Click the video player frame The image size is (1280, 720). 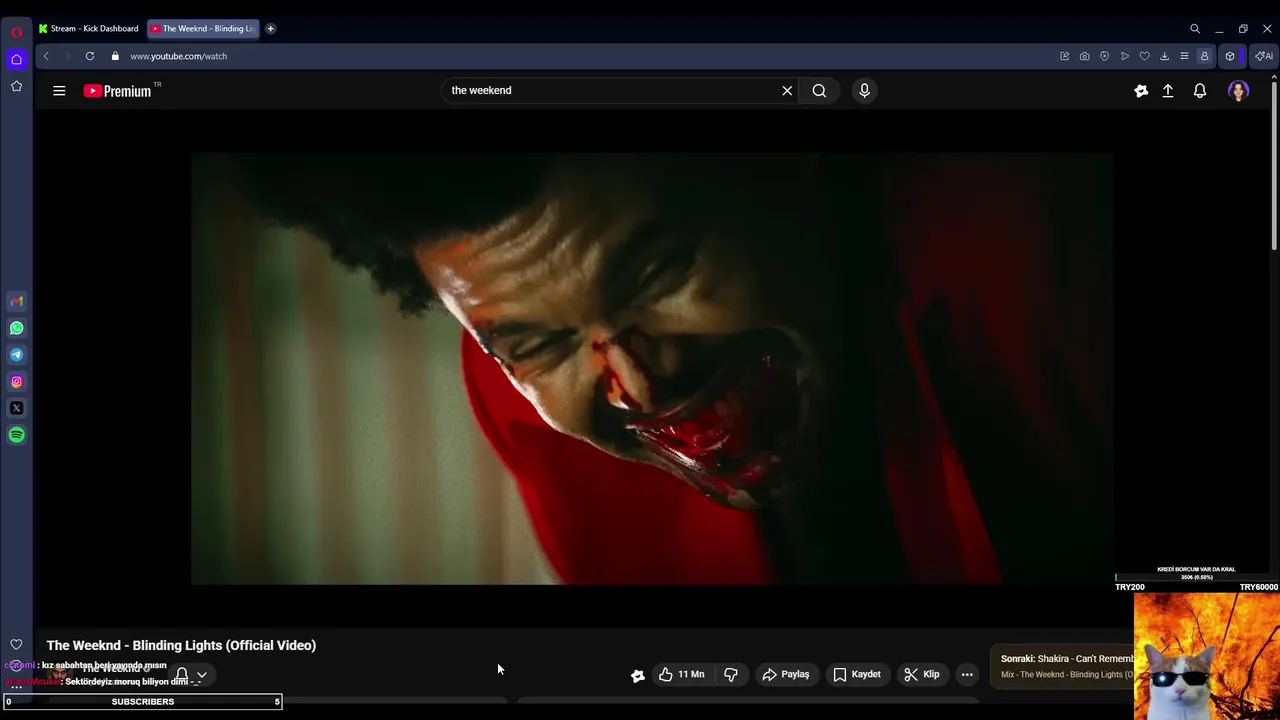tap(652, 368)
